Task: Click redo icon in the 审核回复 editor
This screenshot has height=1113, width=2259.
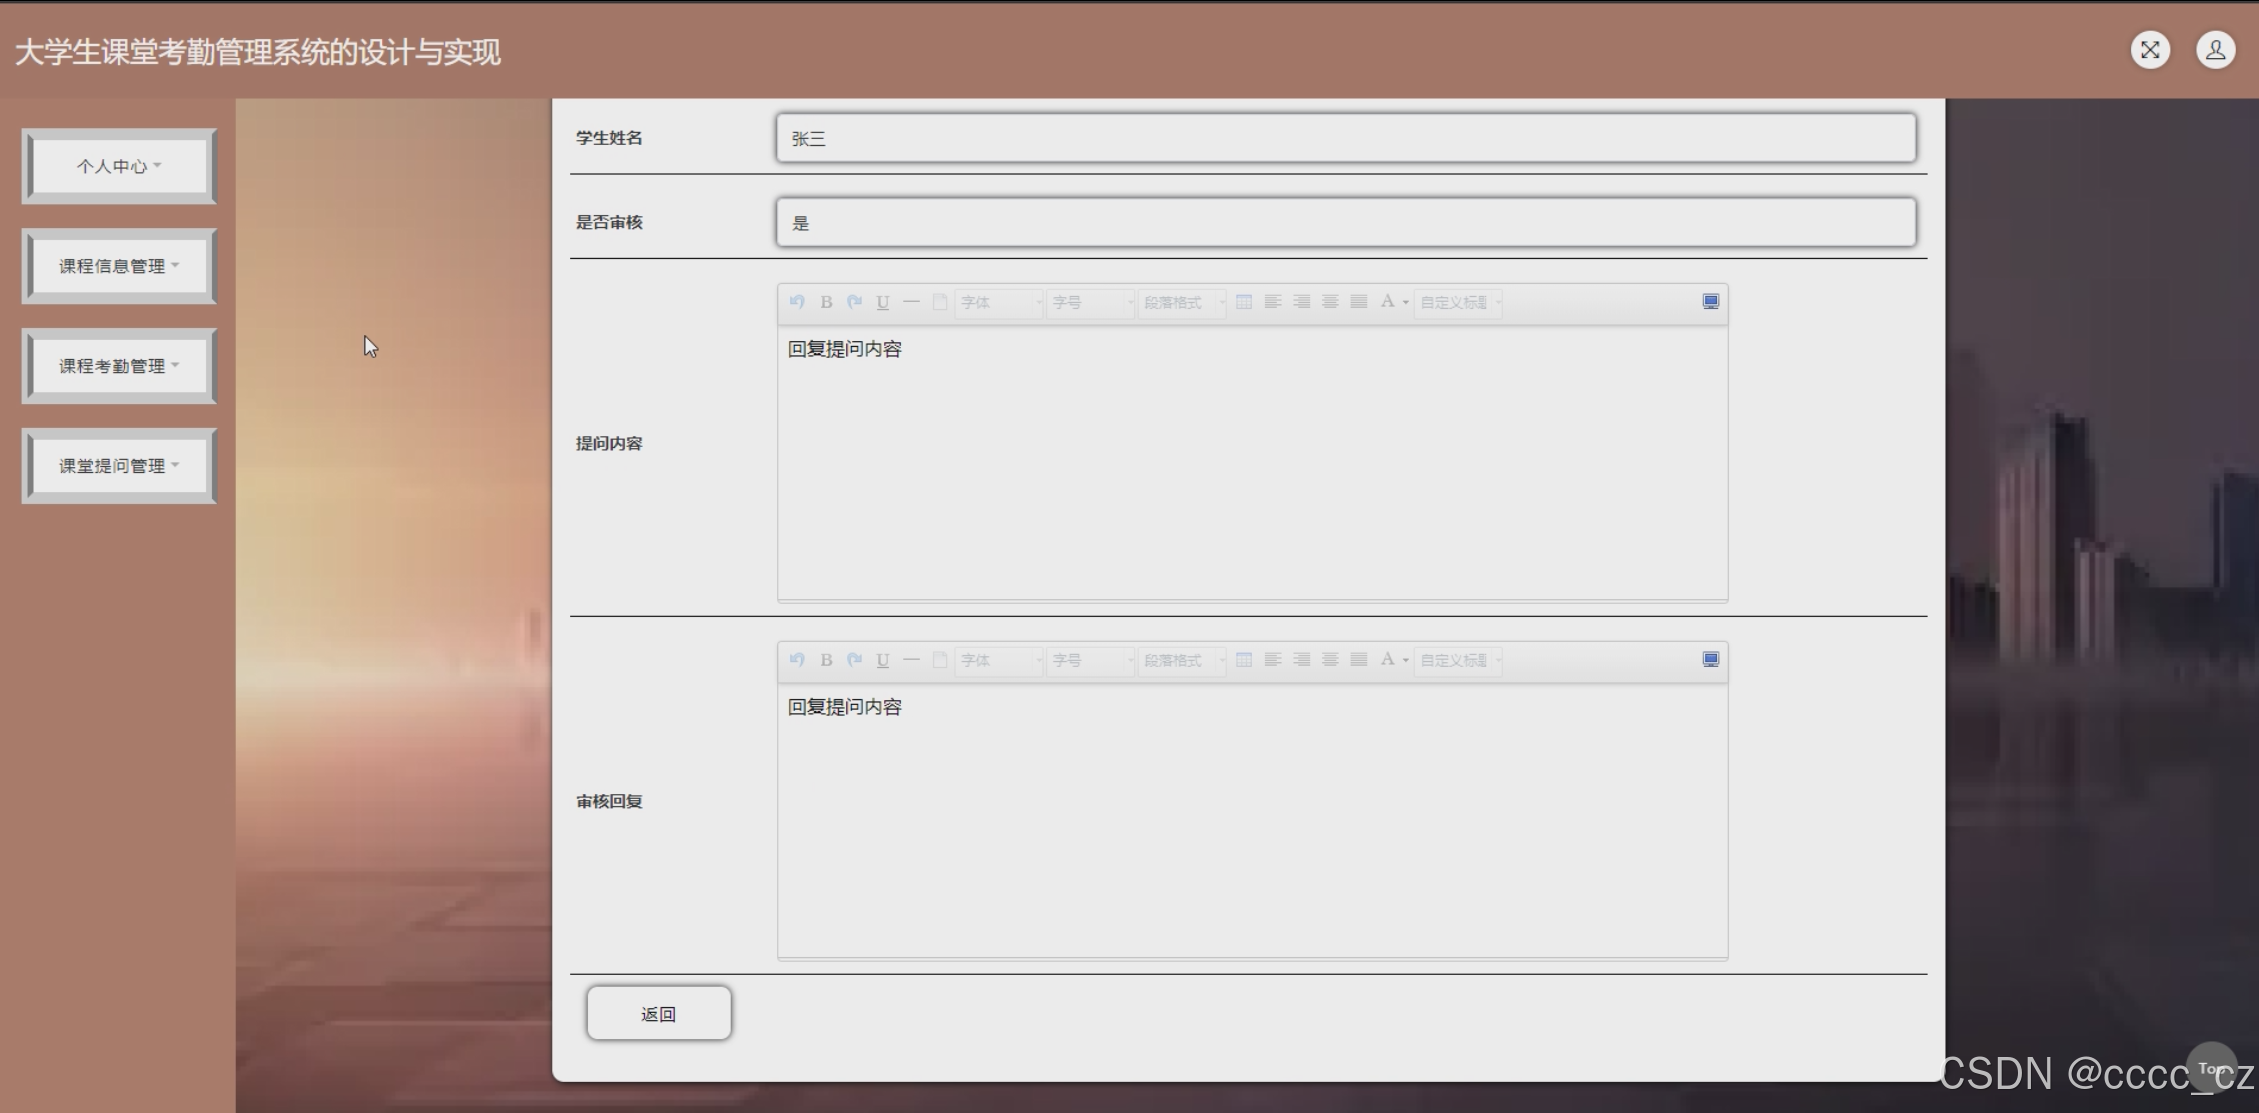Action: [x=854, y=660]
